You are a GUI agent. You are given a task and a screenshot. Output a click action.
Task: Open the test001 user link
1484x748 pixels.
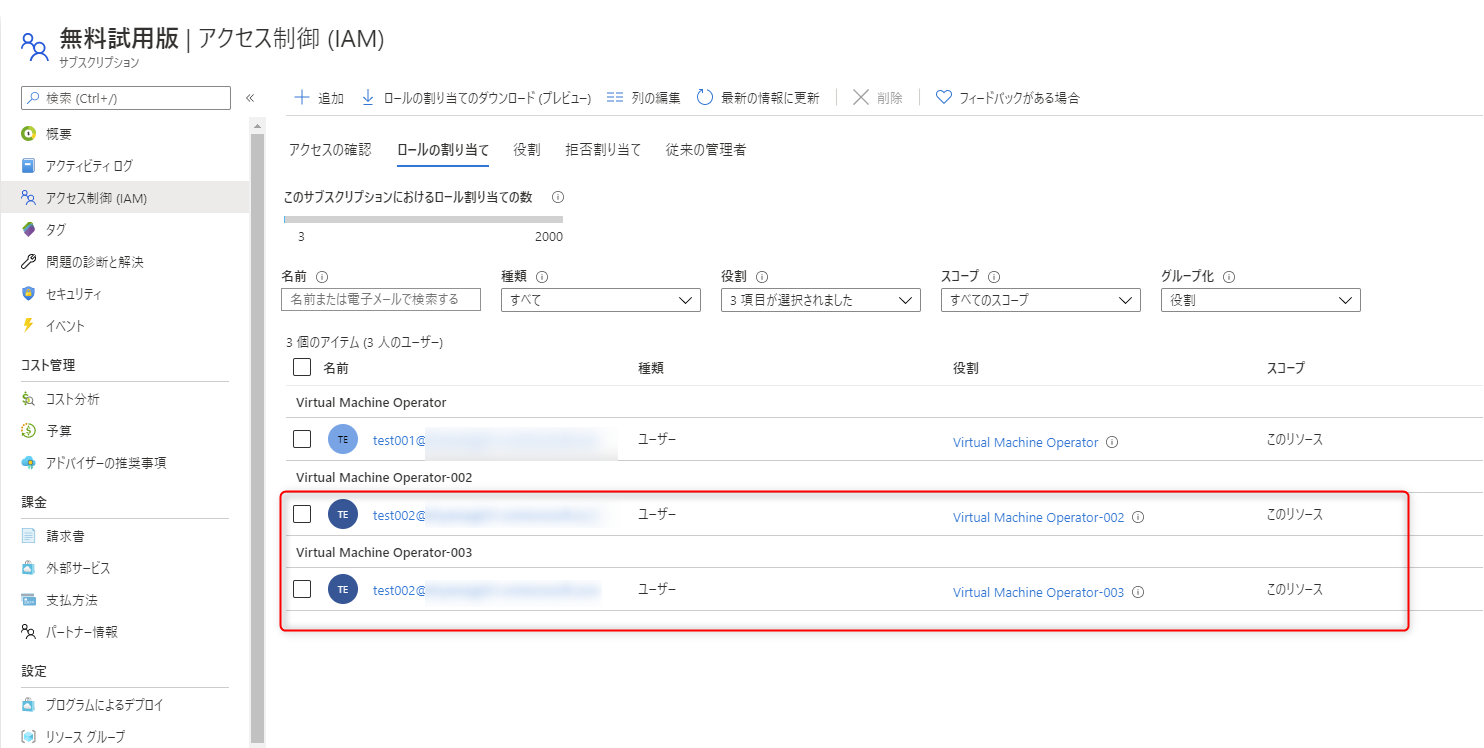400,440
